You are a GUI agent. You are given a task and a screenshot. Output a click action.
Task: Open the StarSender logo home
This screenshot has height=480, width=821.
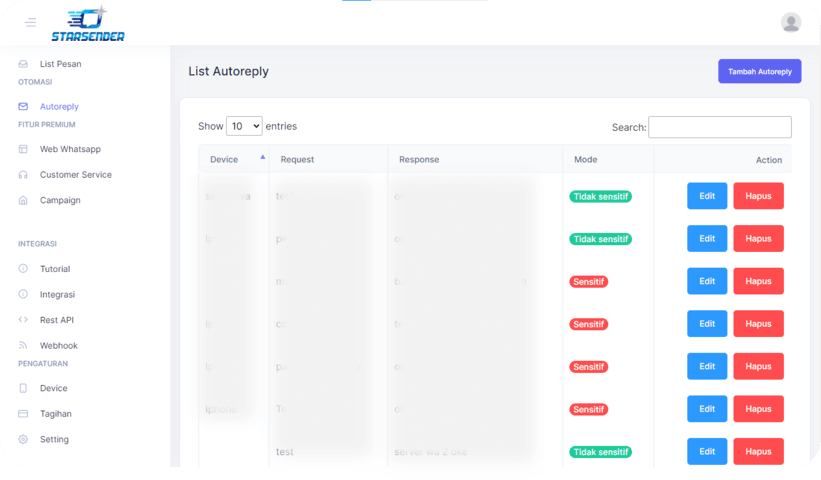tap(88, 24)
